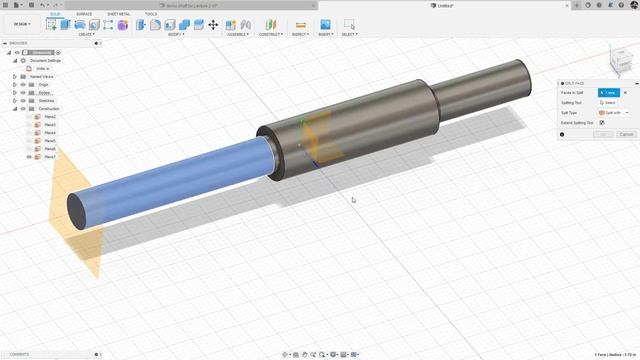The height and width of the screenshot is (360, 640).
Task: Collapse the Construction folder
Action: point(15,109)
